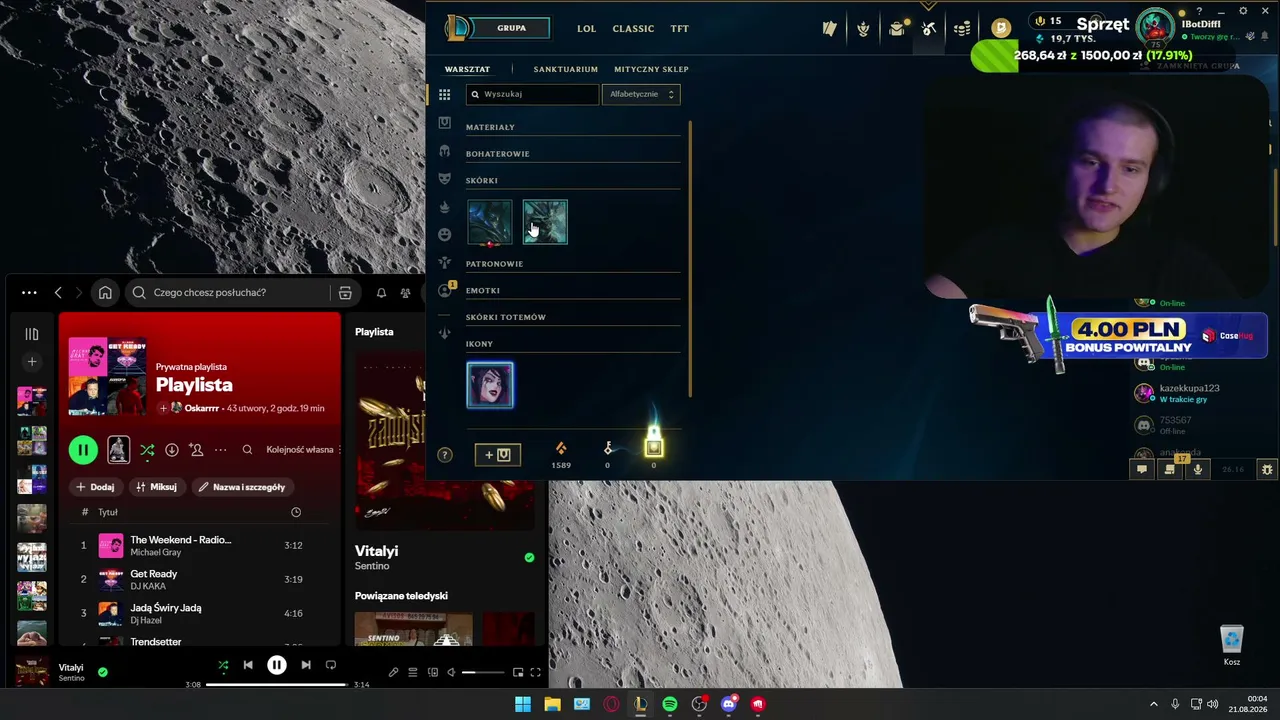Open Spotify friend activity icon
This screenshot has height=720, width=1280.
click(x=405, y=293)
